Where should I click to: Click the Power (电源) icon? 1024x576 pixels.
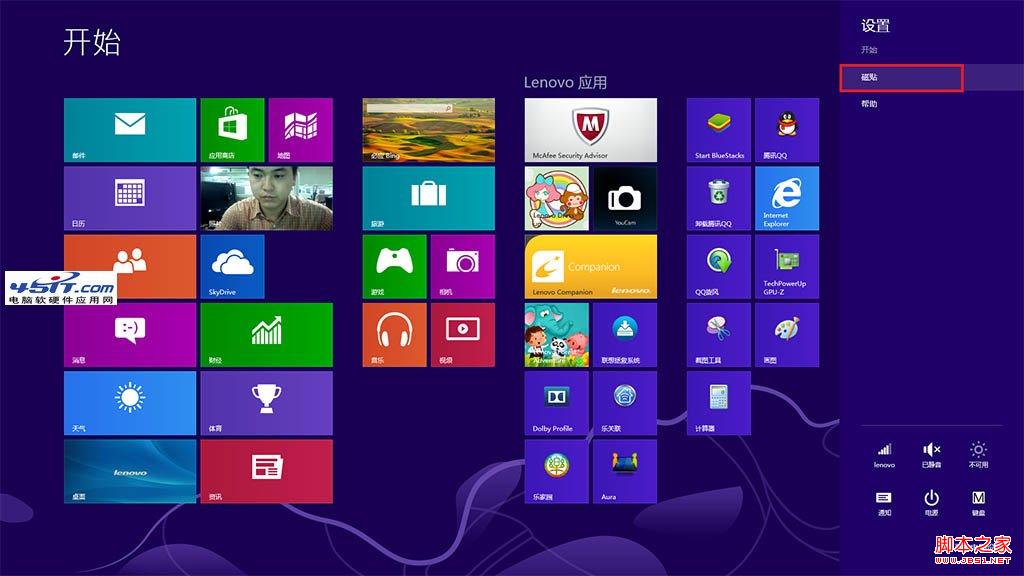(931, 503)
